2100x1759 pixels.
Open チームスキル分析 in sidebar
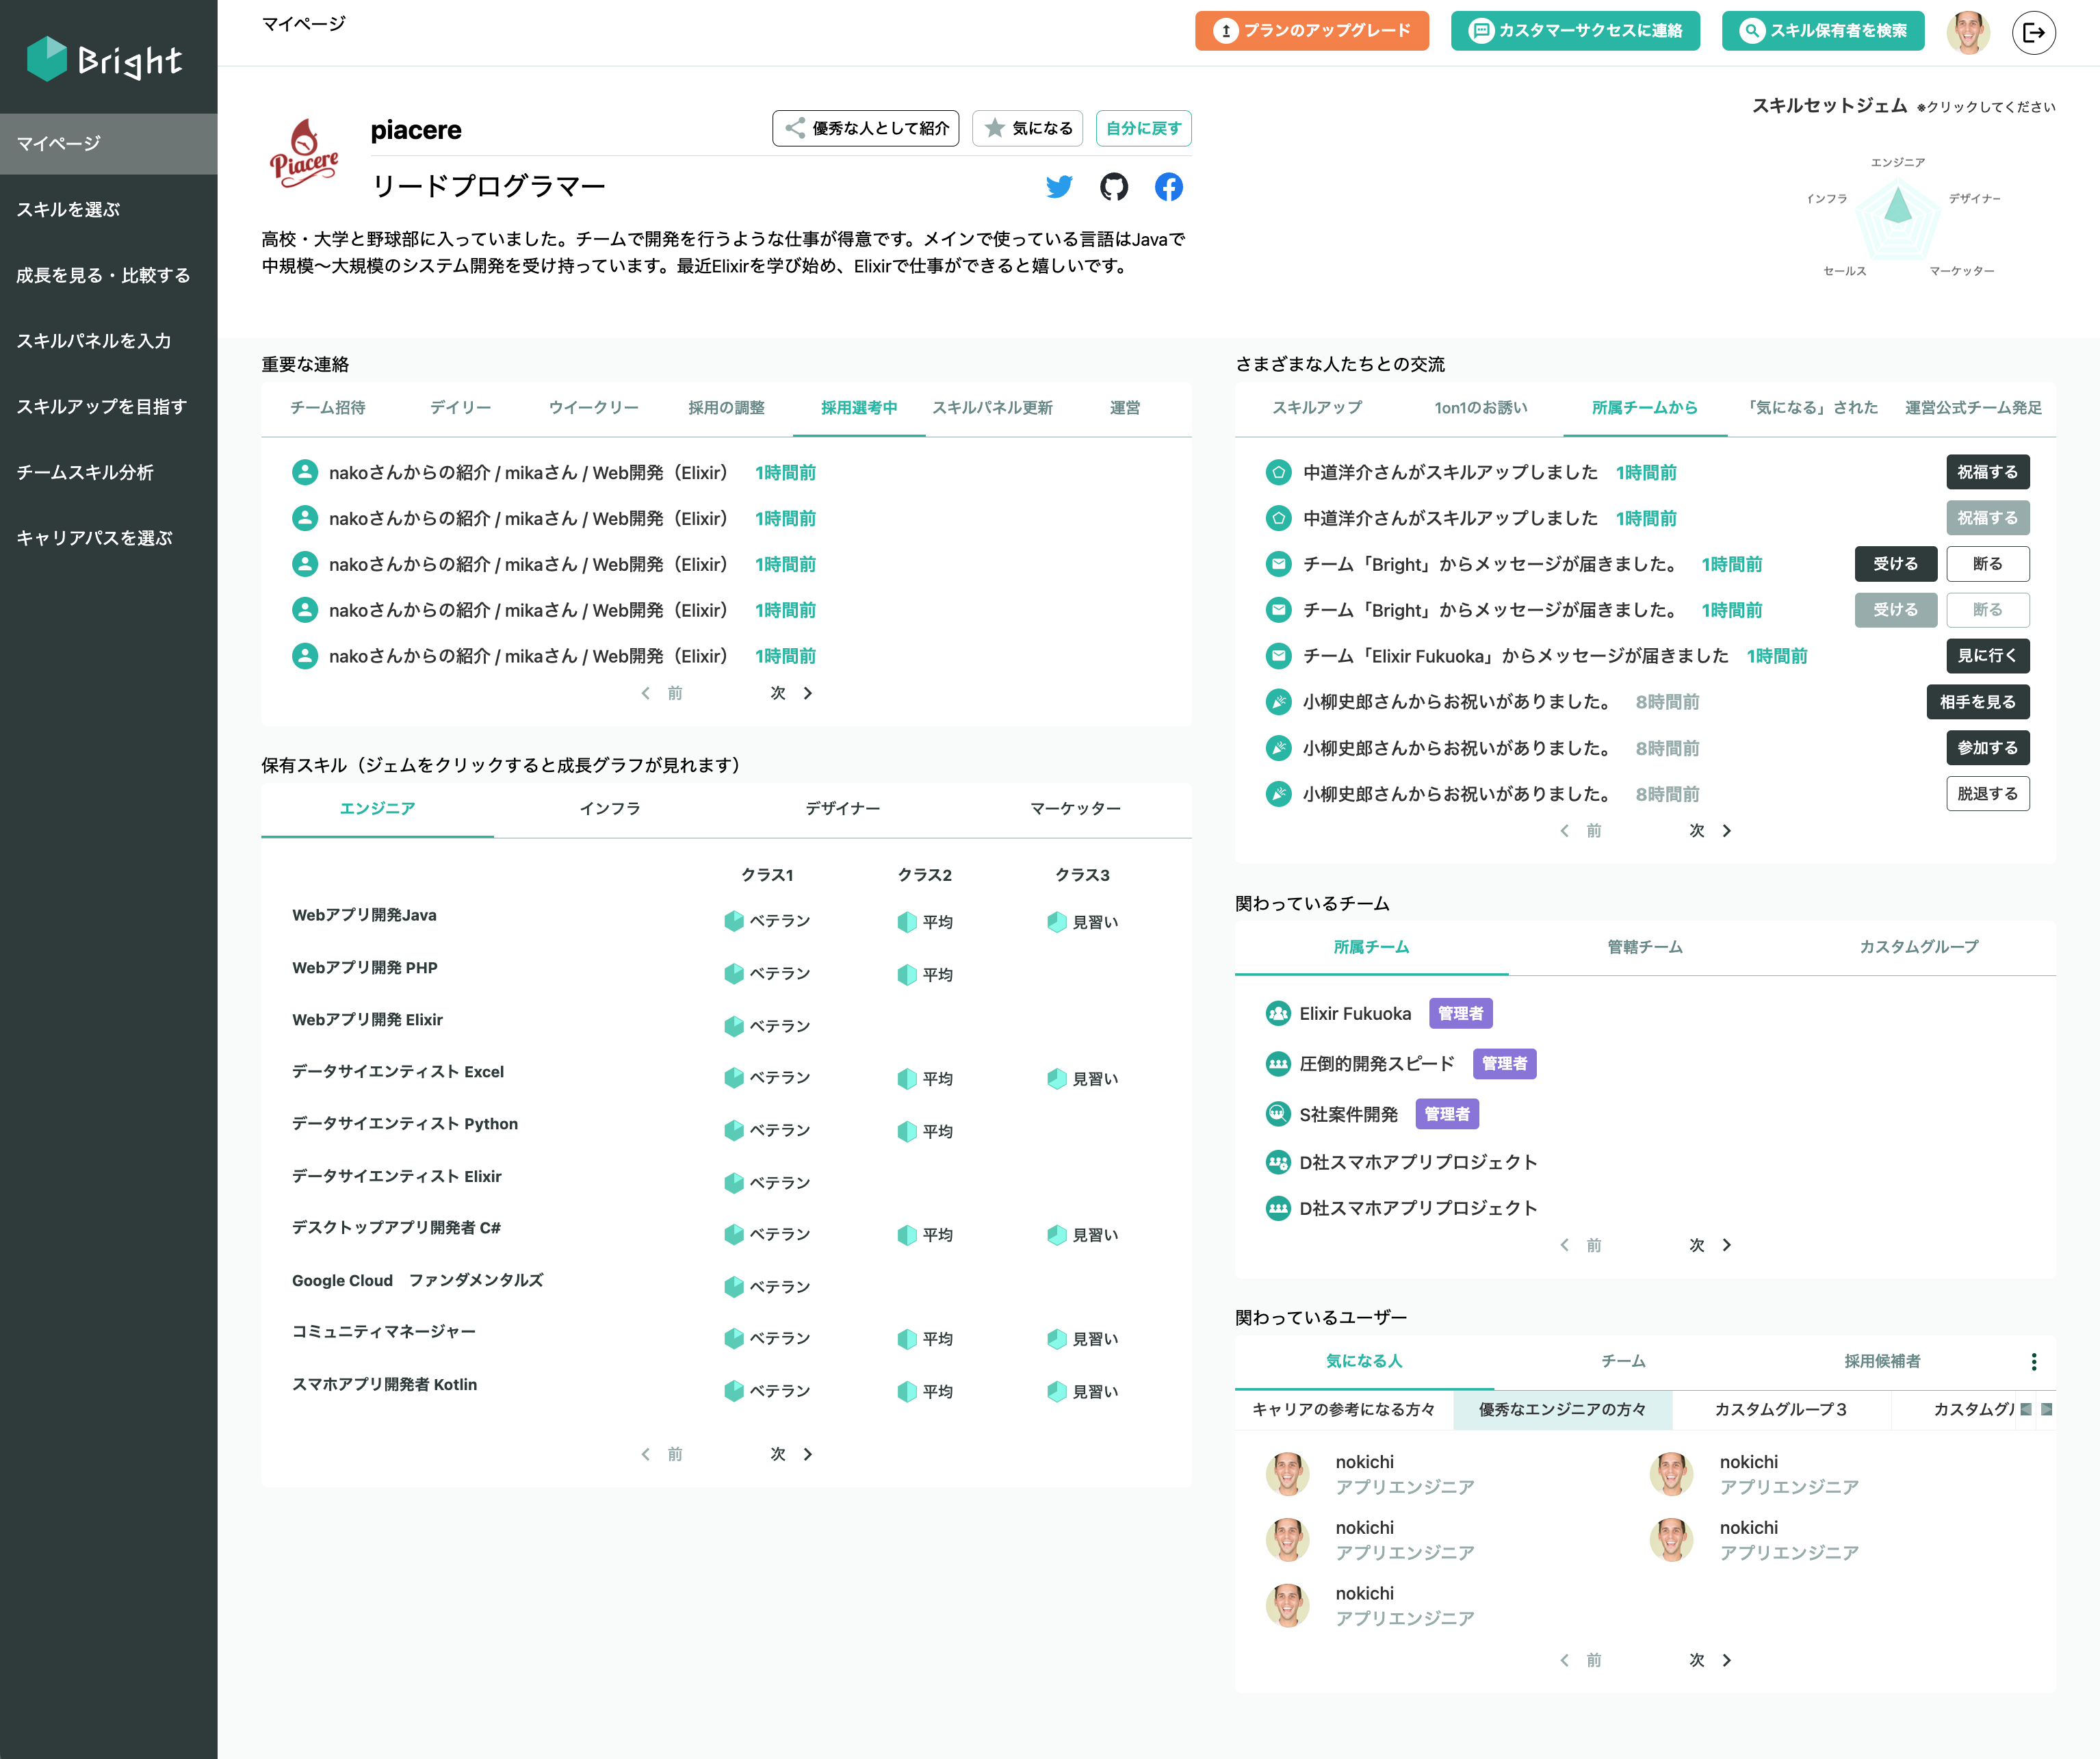click(x=85, y=472)
